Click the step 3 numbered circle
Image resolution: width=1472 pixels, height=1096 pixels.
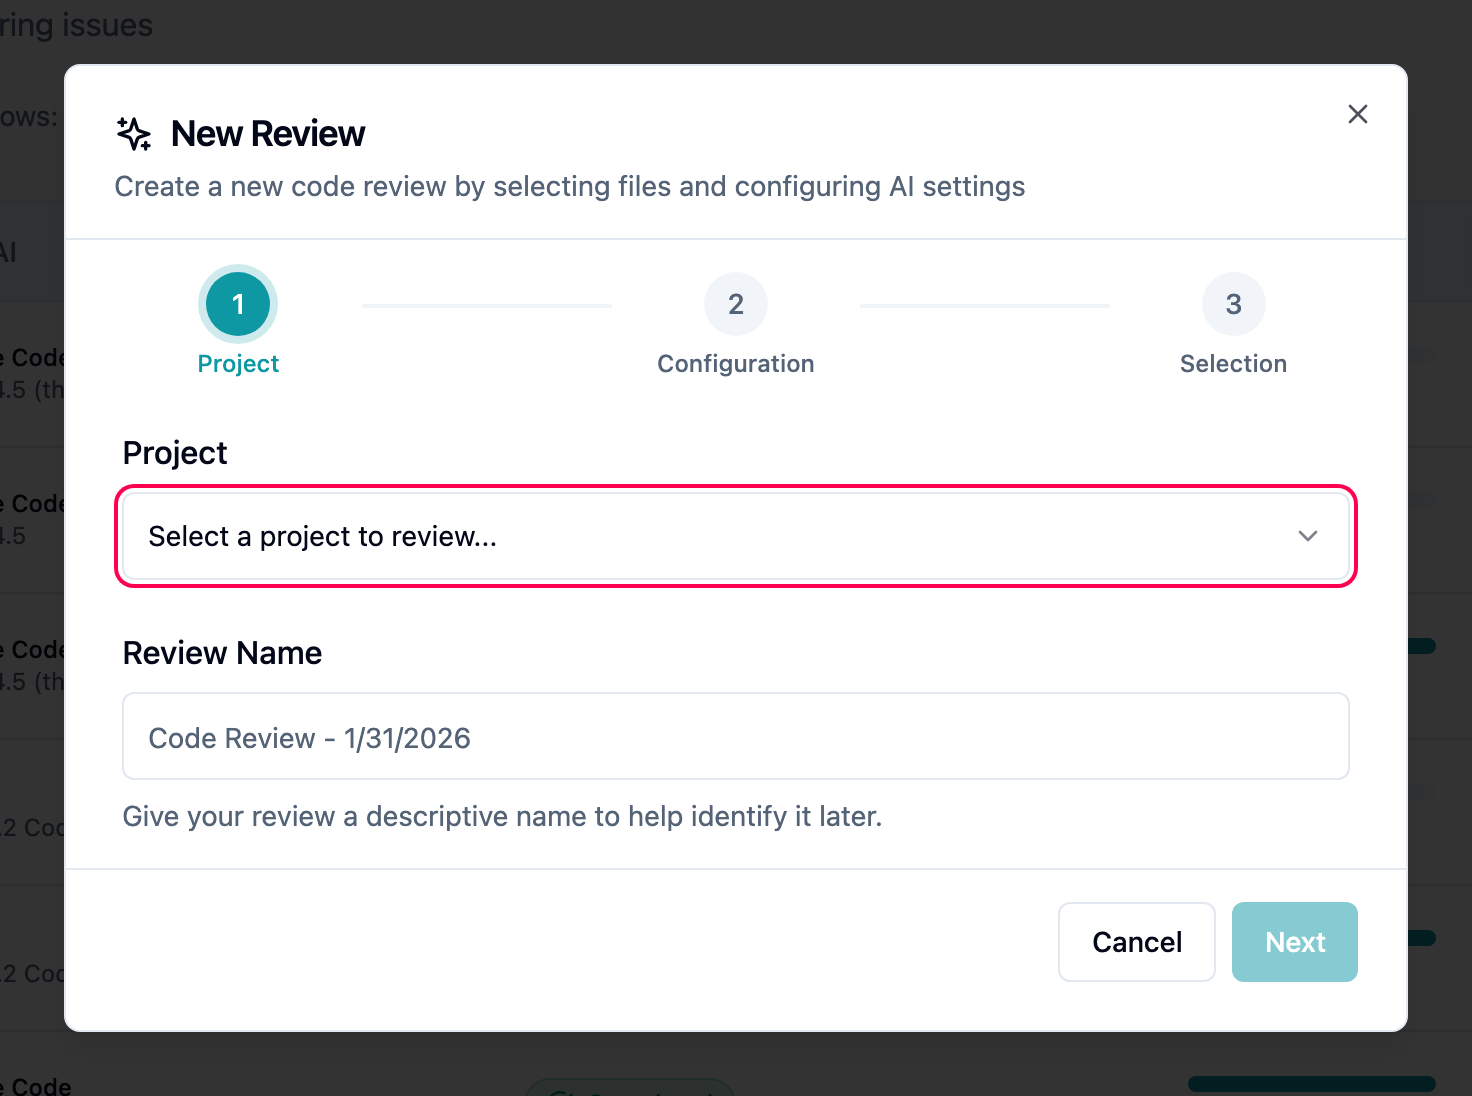[x=1233, y=304]
